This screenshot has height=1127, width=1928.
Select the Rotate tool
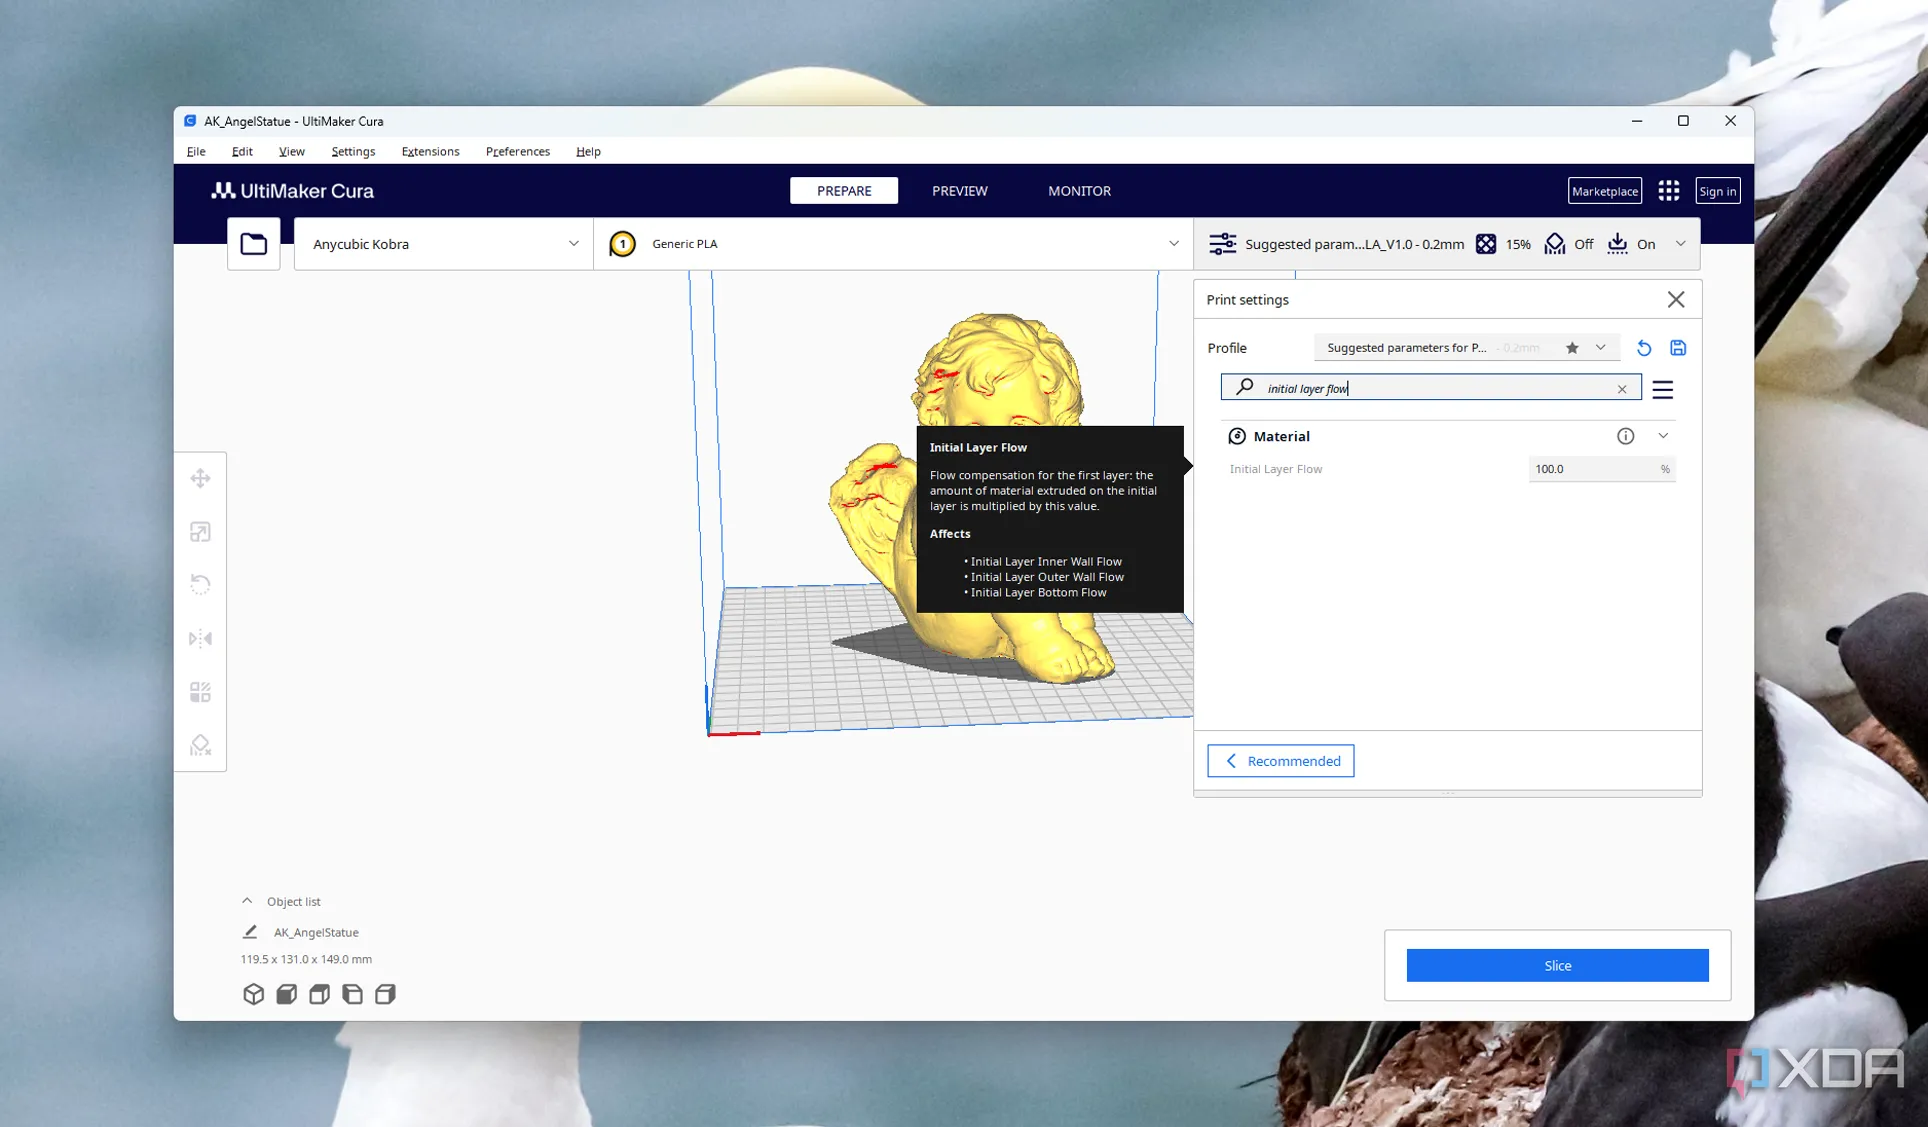click(200, 585)
